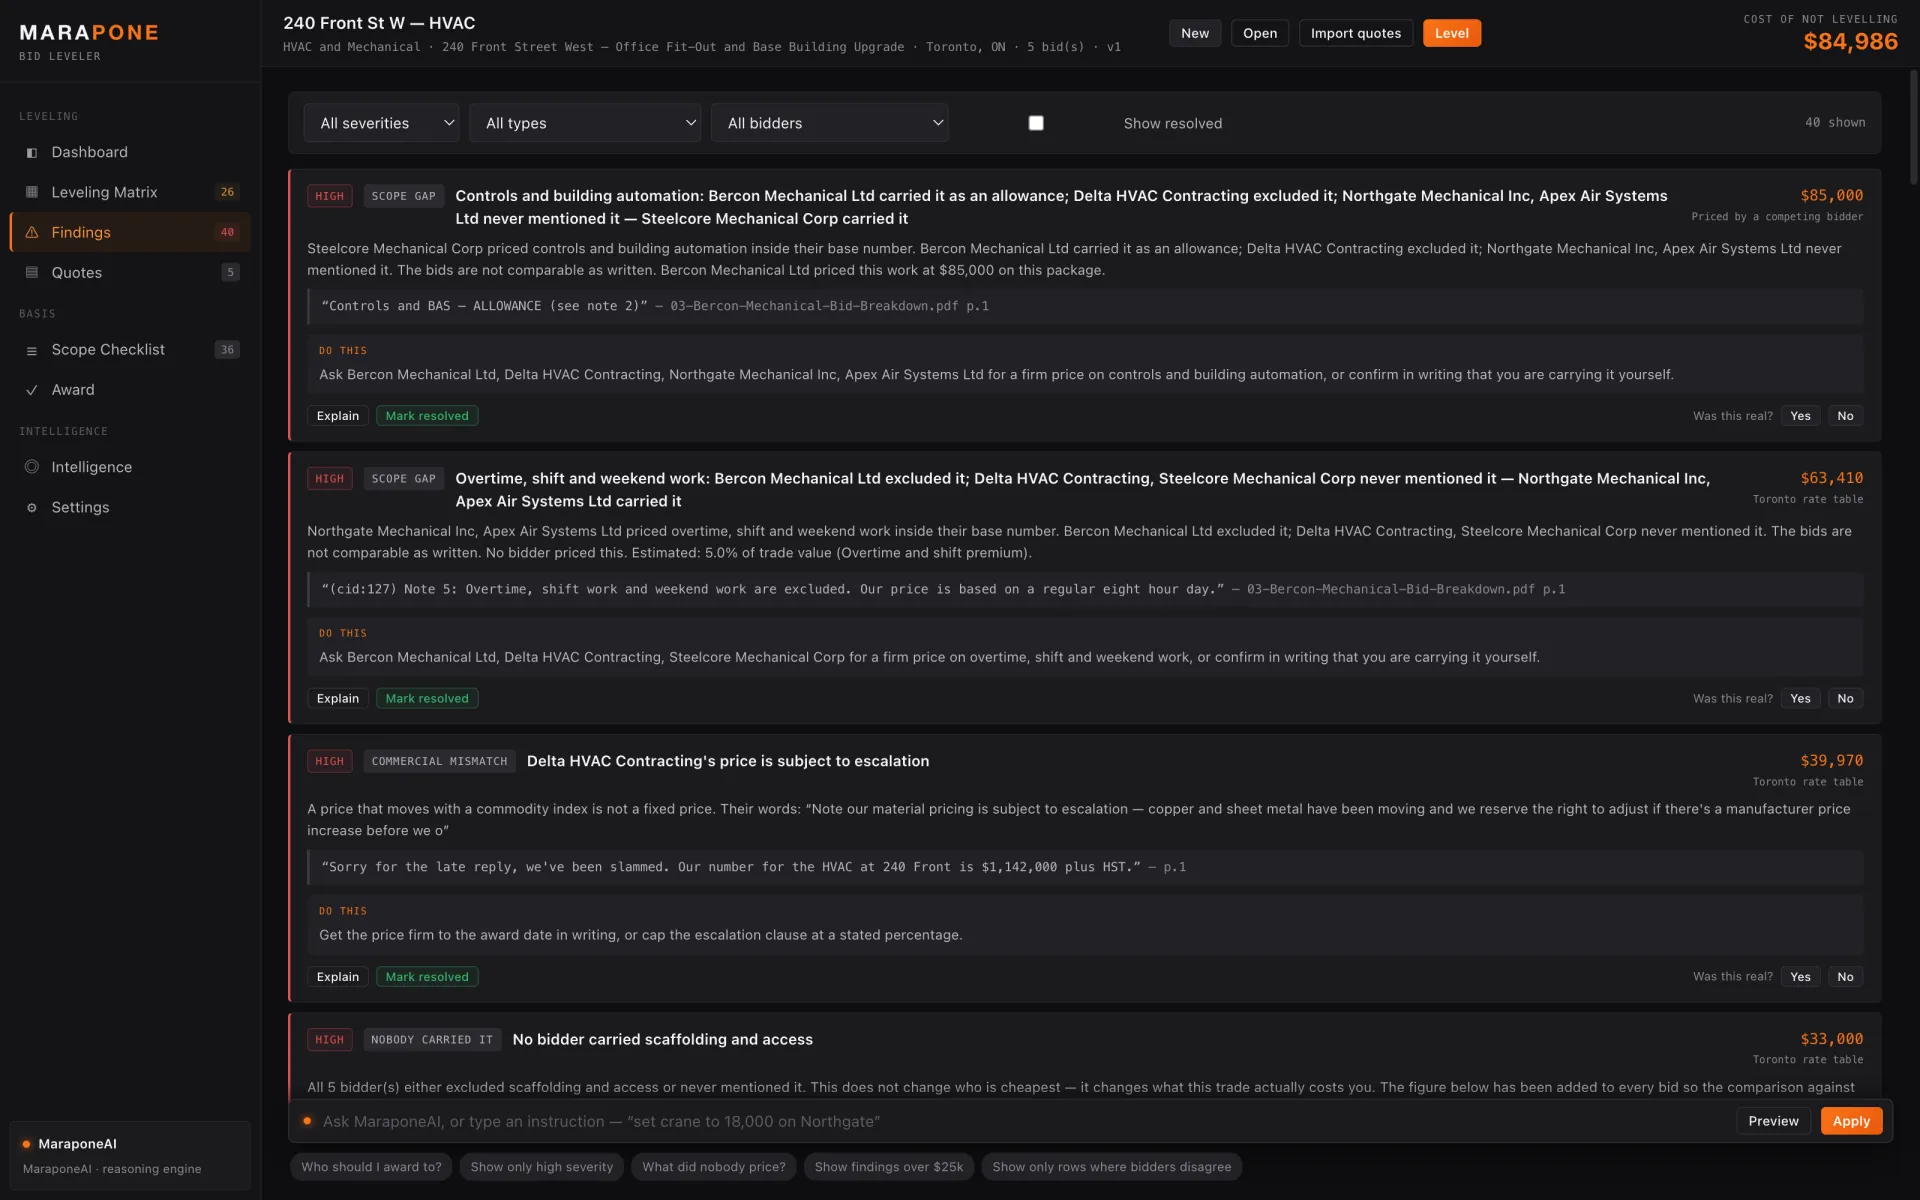This screenshot has width=1920, height=1200.
Task: Click the Award checkmark icon
Action: 32,390
